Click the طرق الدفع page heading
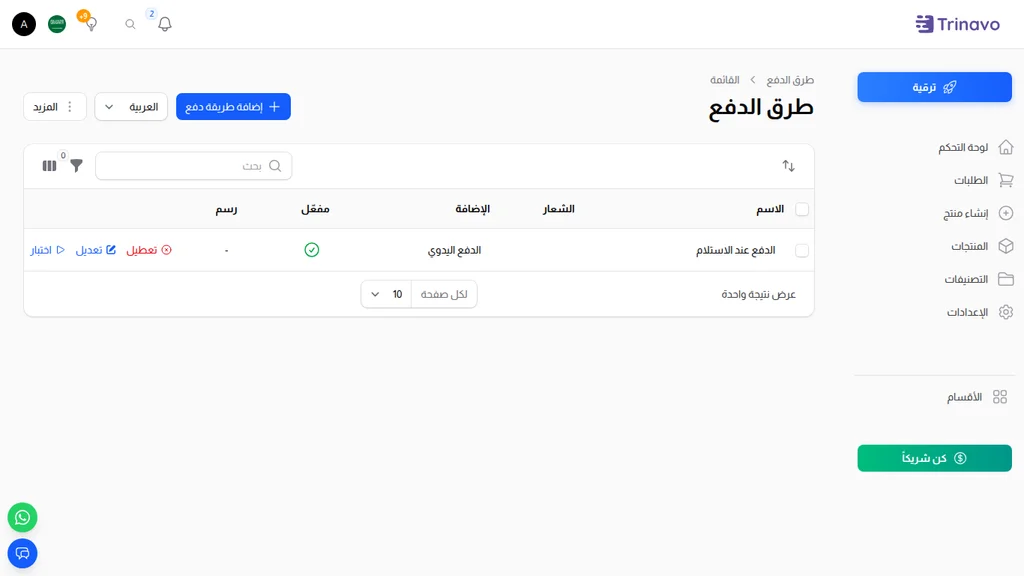1024x576 pixels. pyautogui.click(x=761, y=108)
